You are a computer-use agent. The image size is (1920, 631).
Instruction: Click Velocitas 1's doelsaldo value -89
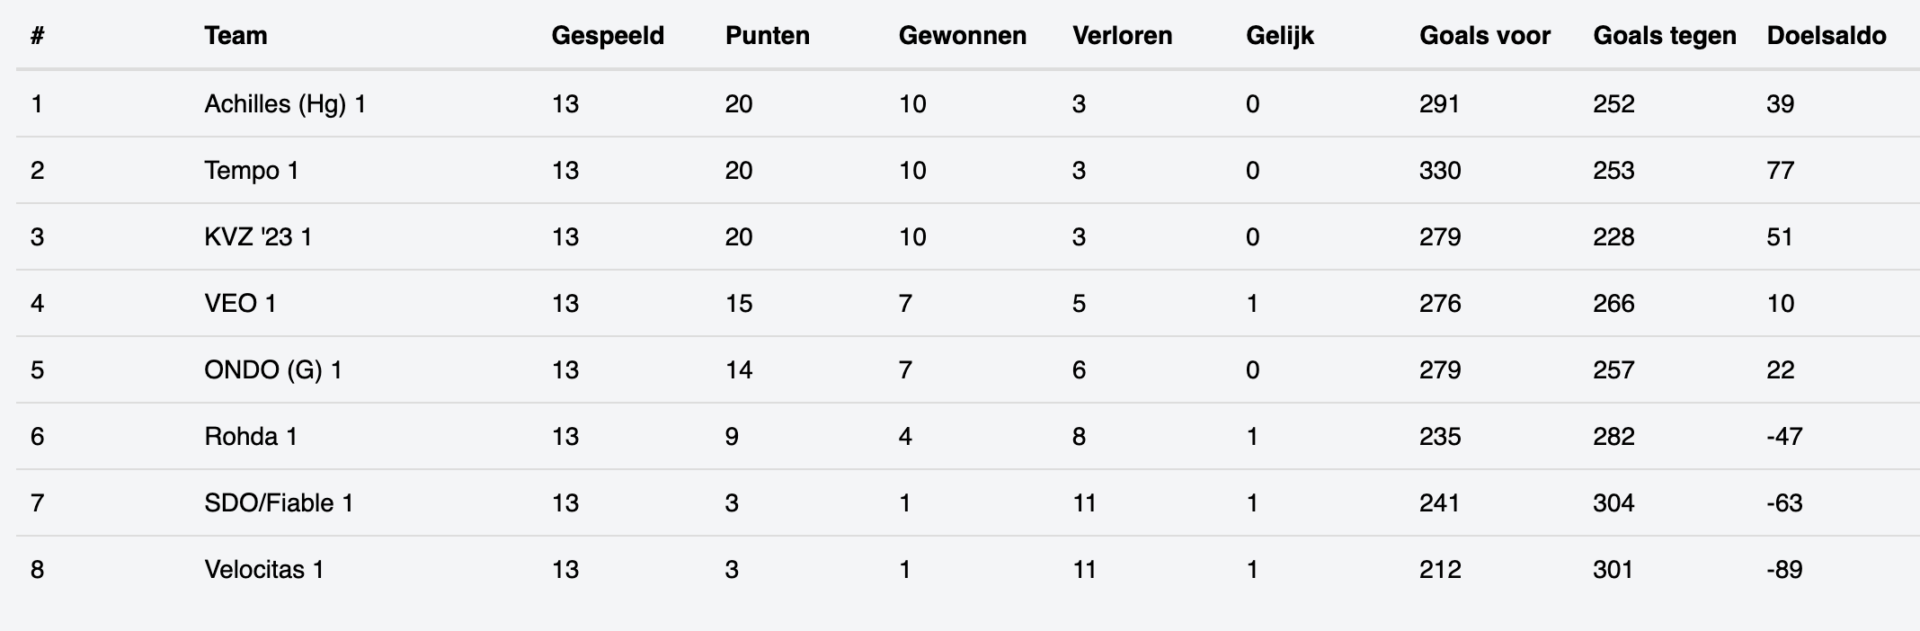pos(1784,569)
